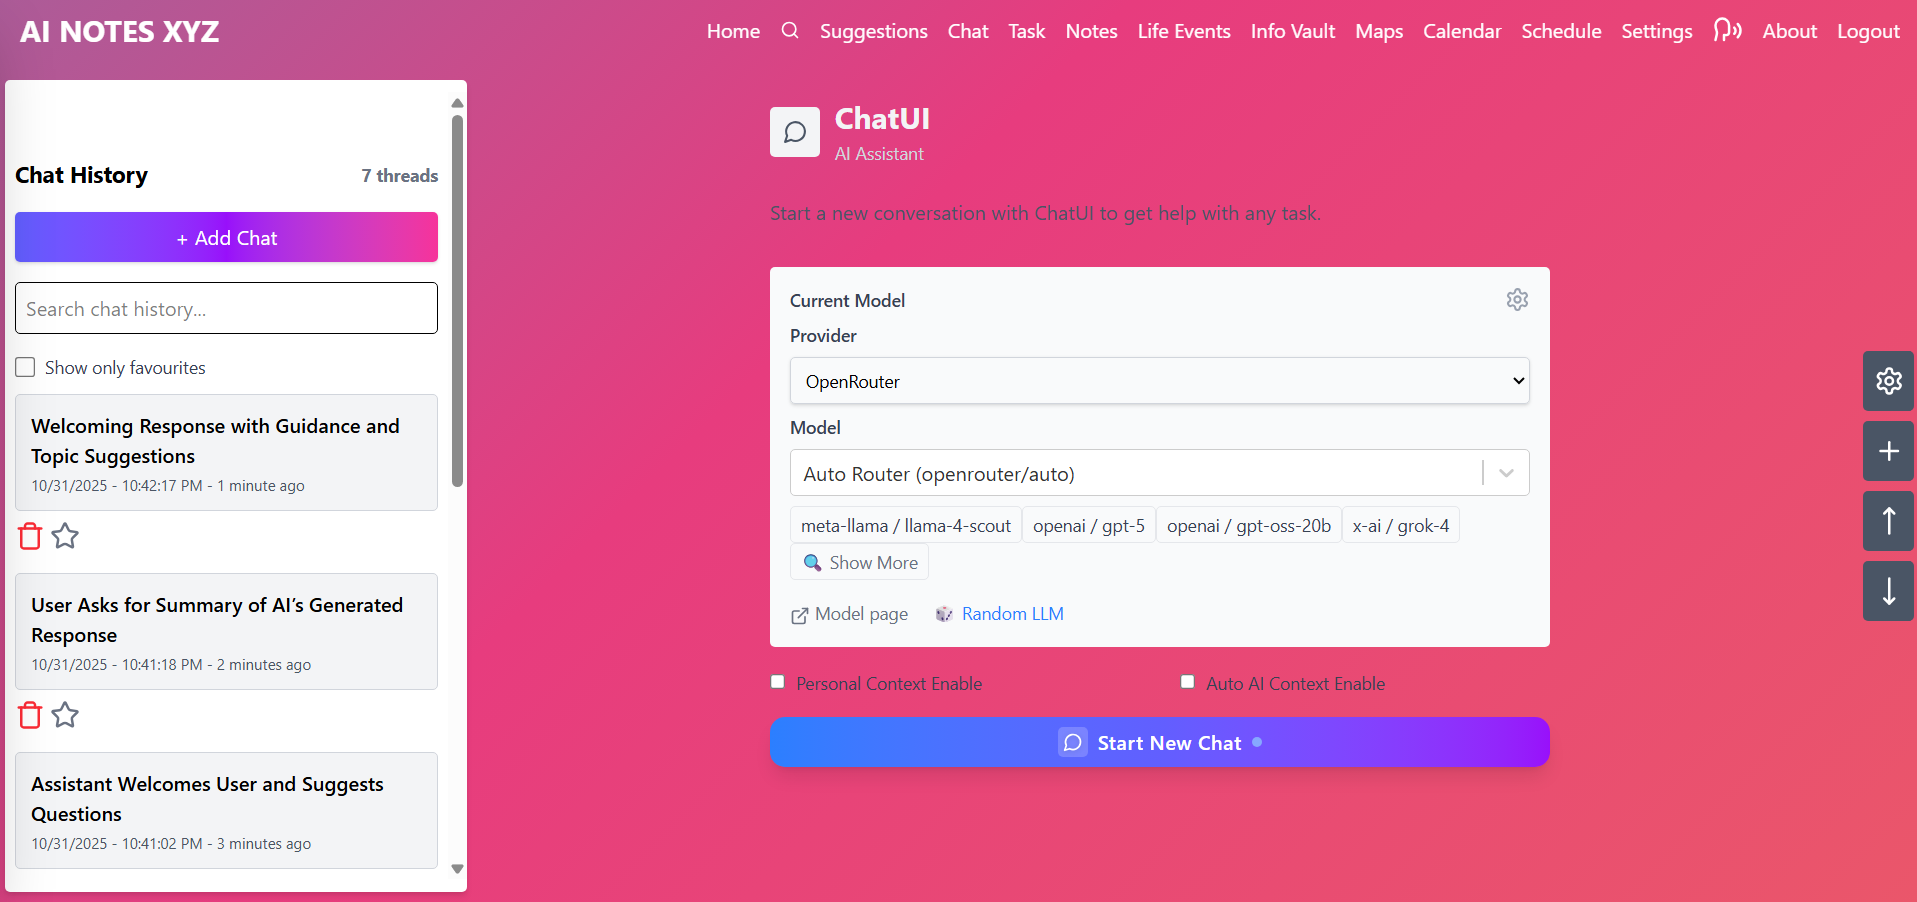Viewport: 1917px width, 902px height.
Task: Click the down arrow icon on the right edge
Action: pyautogui.click(x=1888, y=591)
